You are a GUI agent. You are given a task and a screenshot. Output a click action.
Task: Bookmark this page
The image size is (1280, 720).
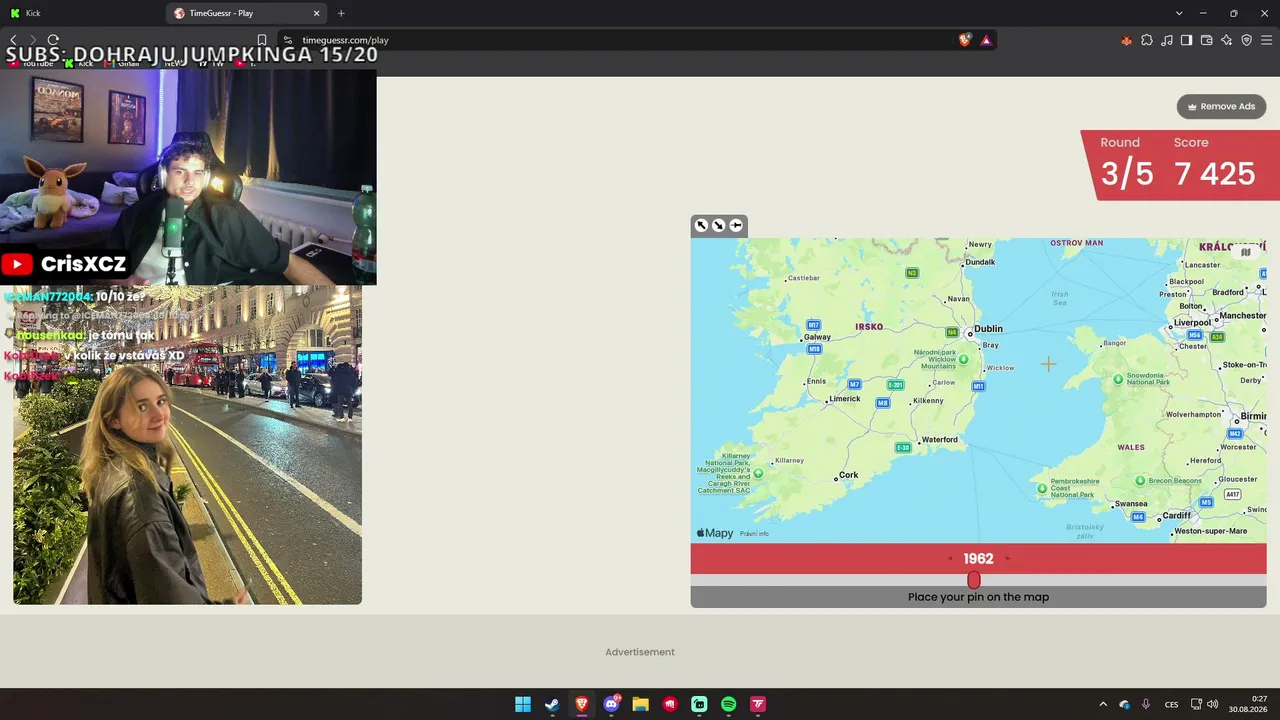tap(262, 40)
